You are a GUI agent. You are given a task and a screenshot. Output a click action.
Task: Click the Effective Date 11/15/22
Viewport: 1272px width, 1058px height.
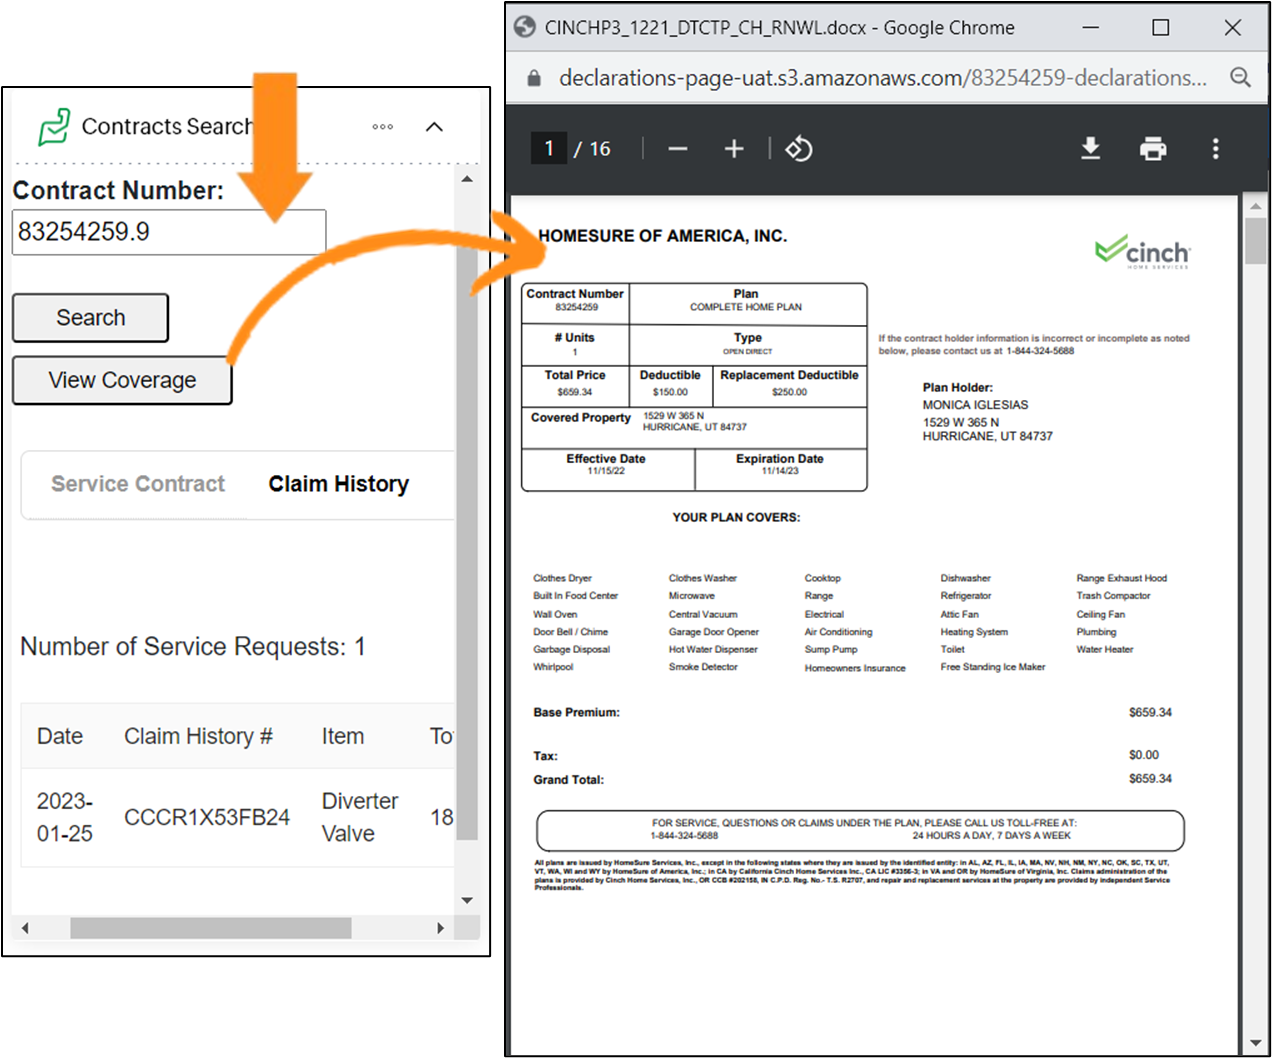tap(606, 471)
